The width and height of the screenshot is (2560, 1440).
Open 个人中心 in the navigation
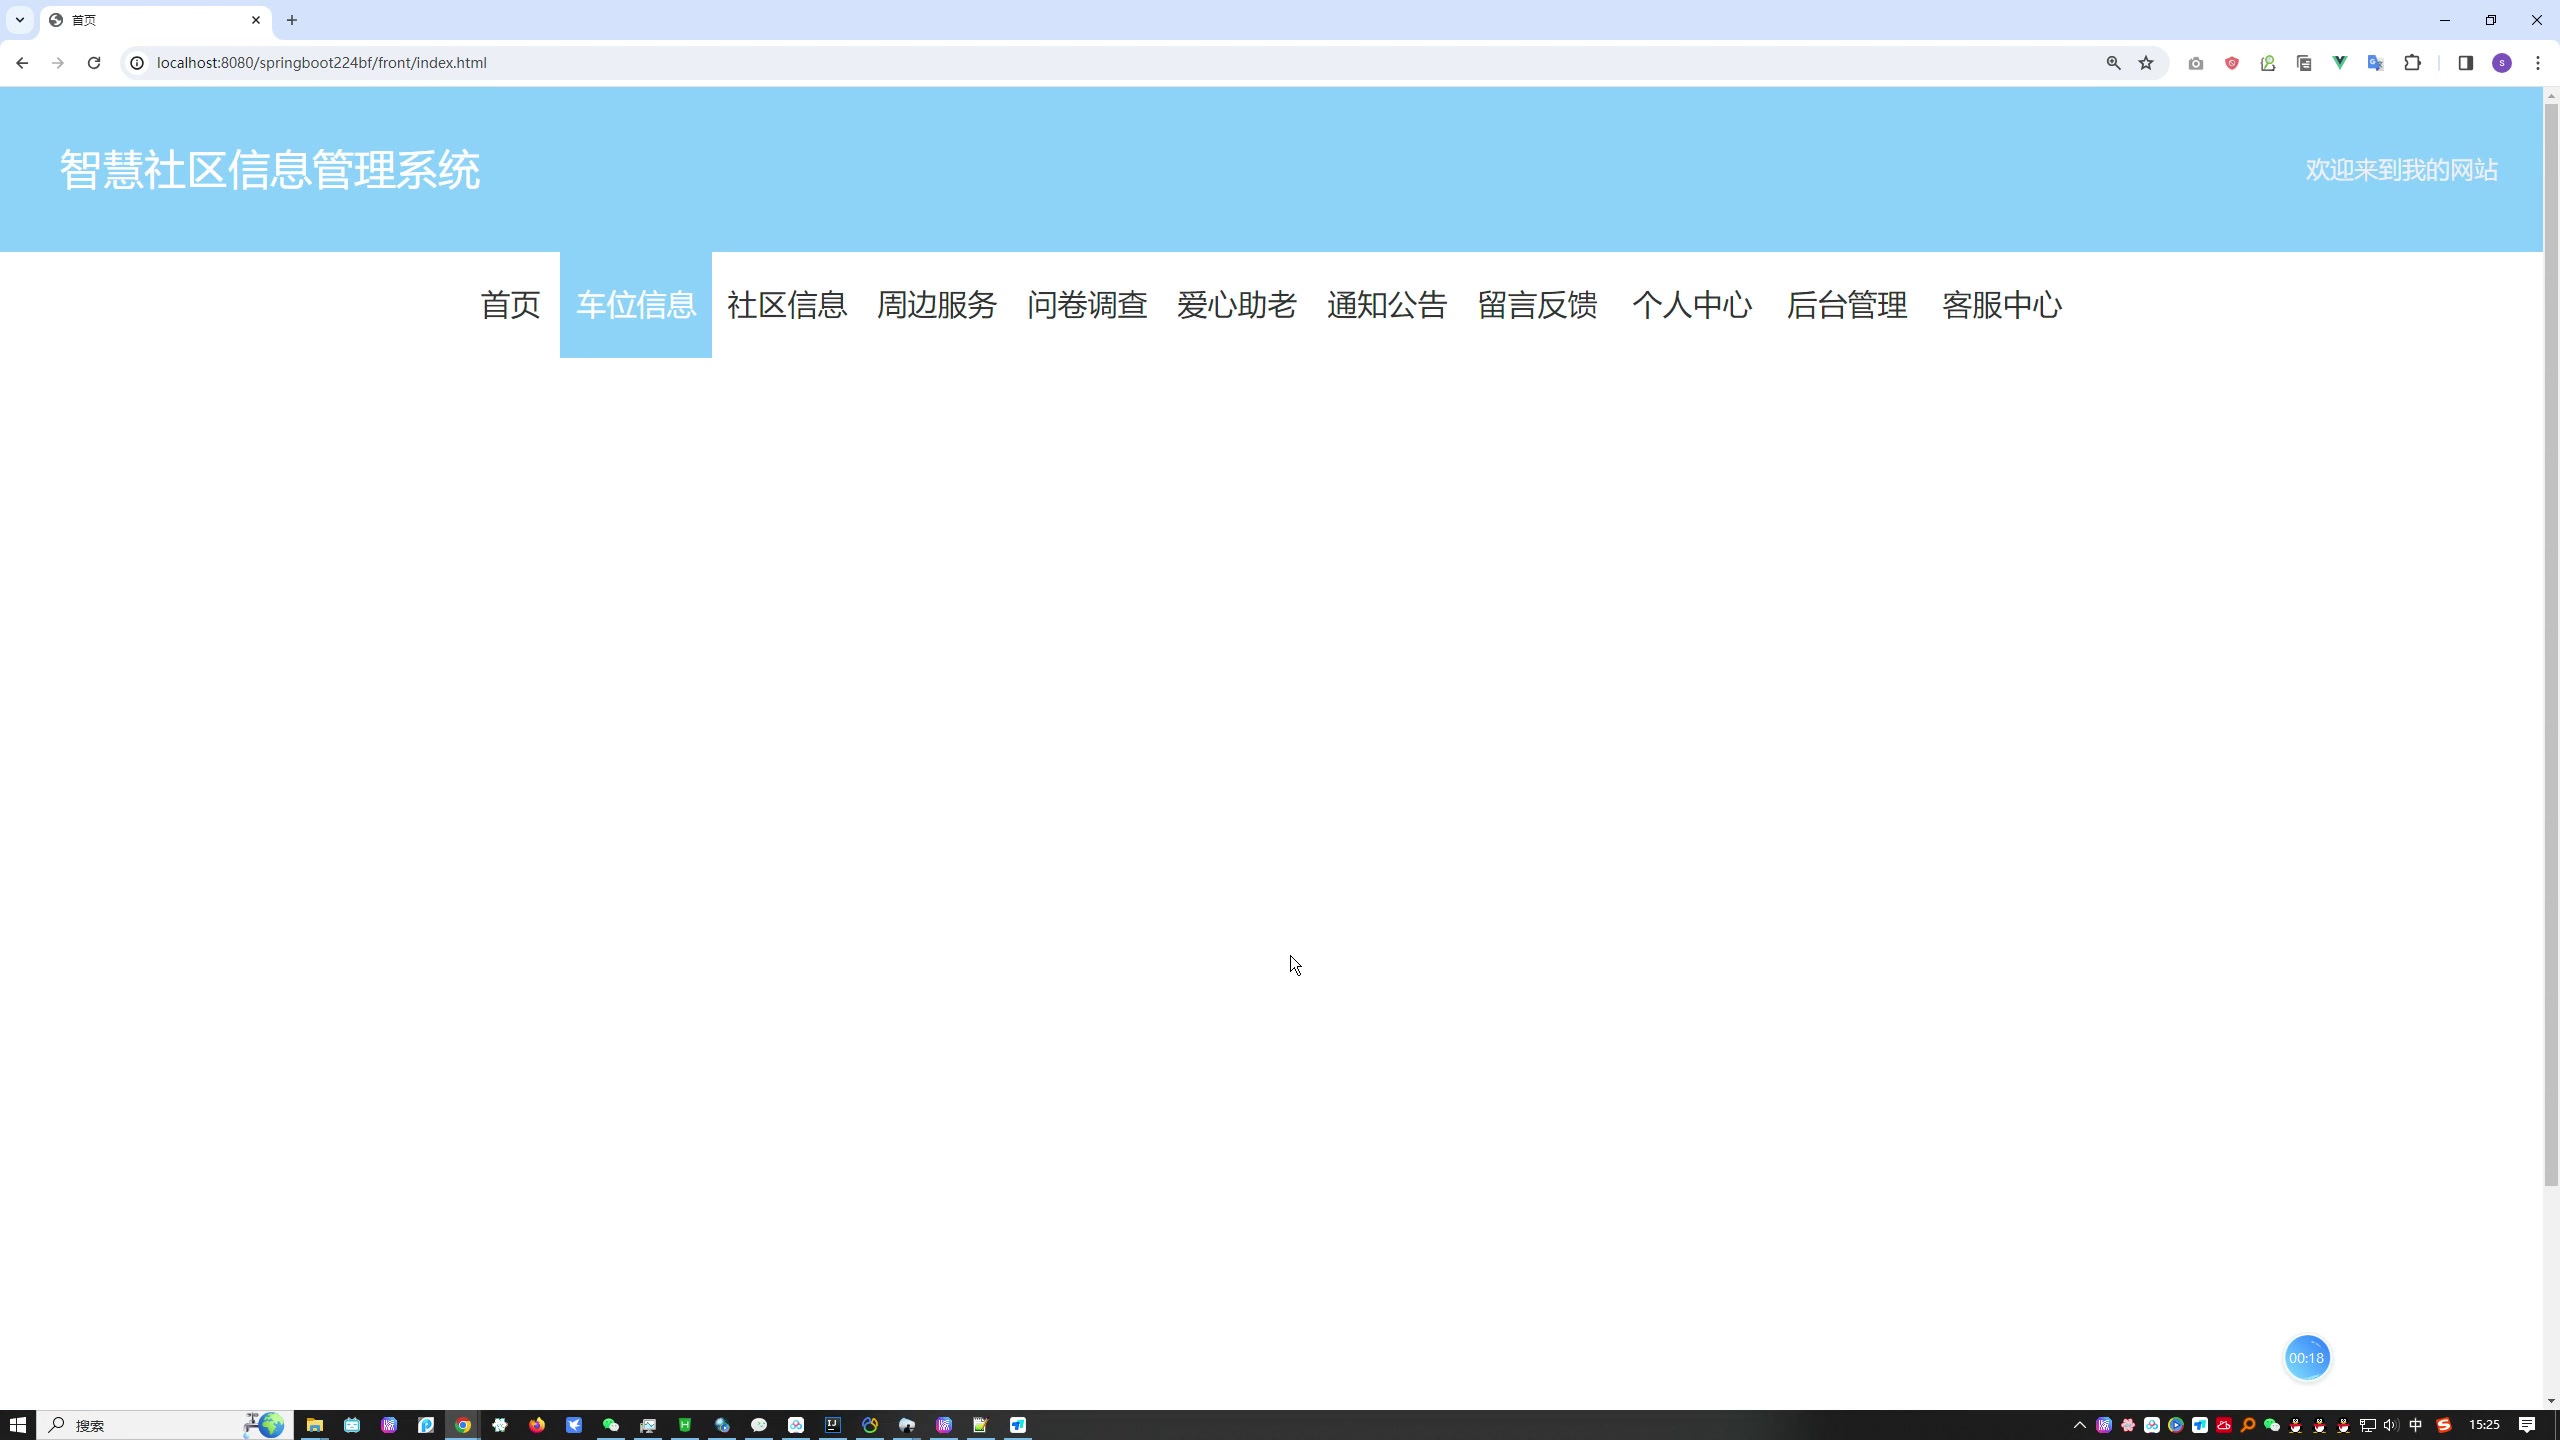pos(1692,305)
